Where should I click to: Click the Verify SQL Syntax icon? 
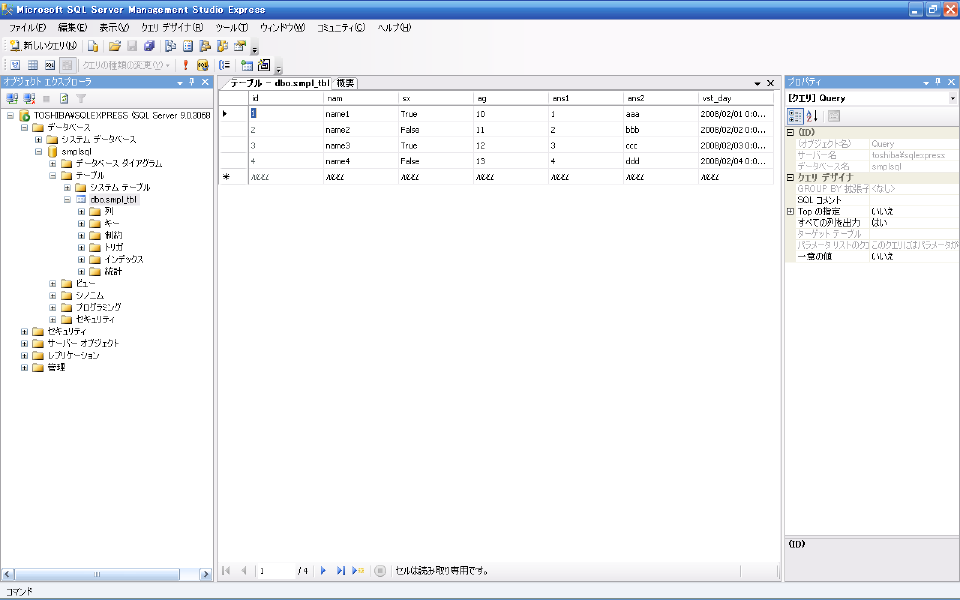pos(203,65)
